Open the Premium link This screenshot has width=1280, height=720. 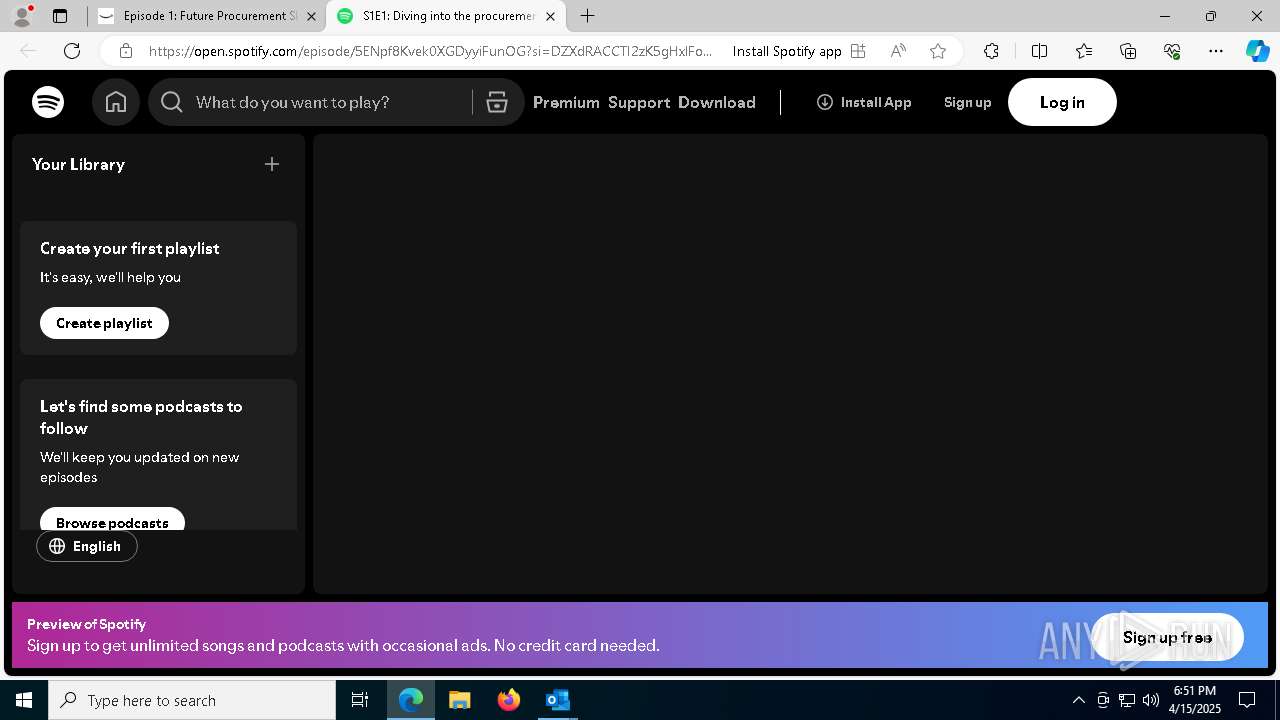coord(566,102)
